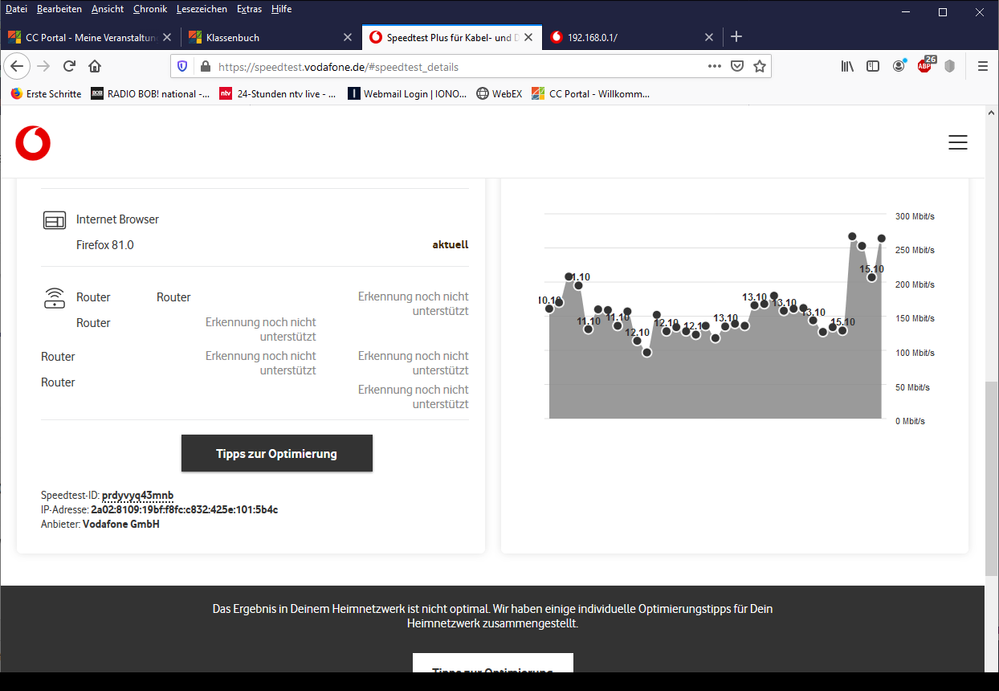This screenshot has width=999, height=691.
Task: Open the Extras menu
Action: pos(249,9)
